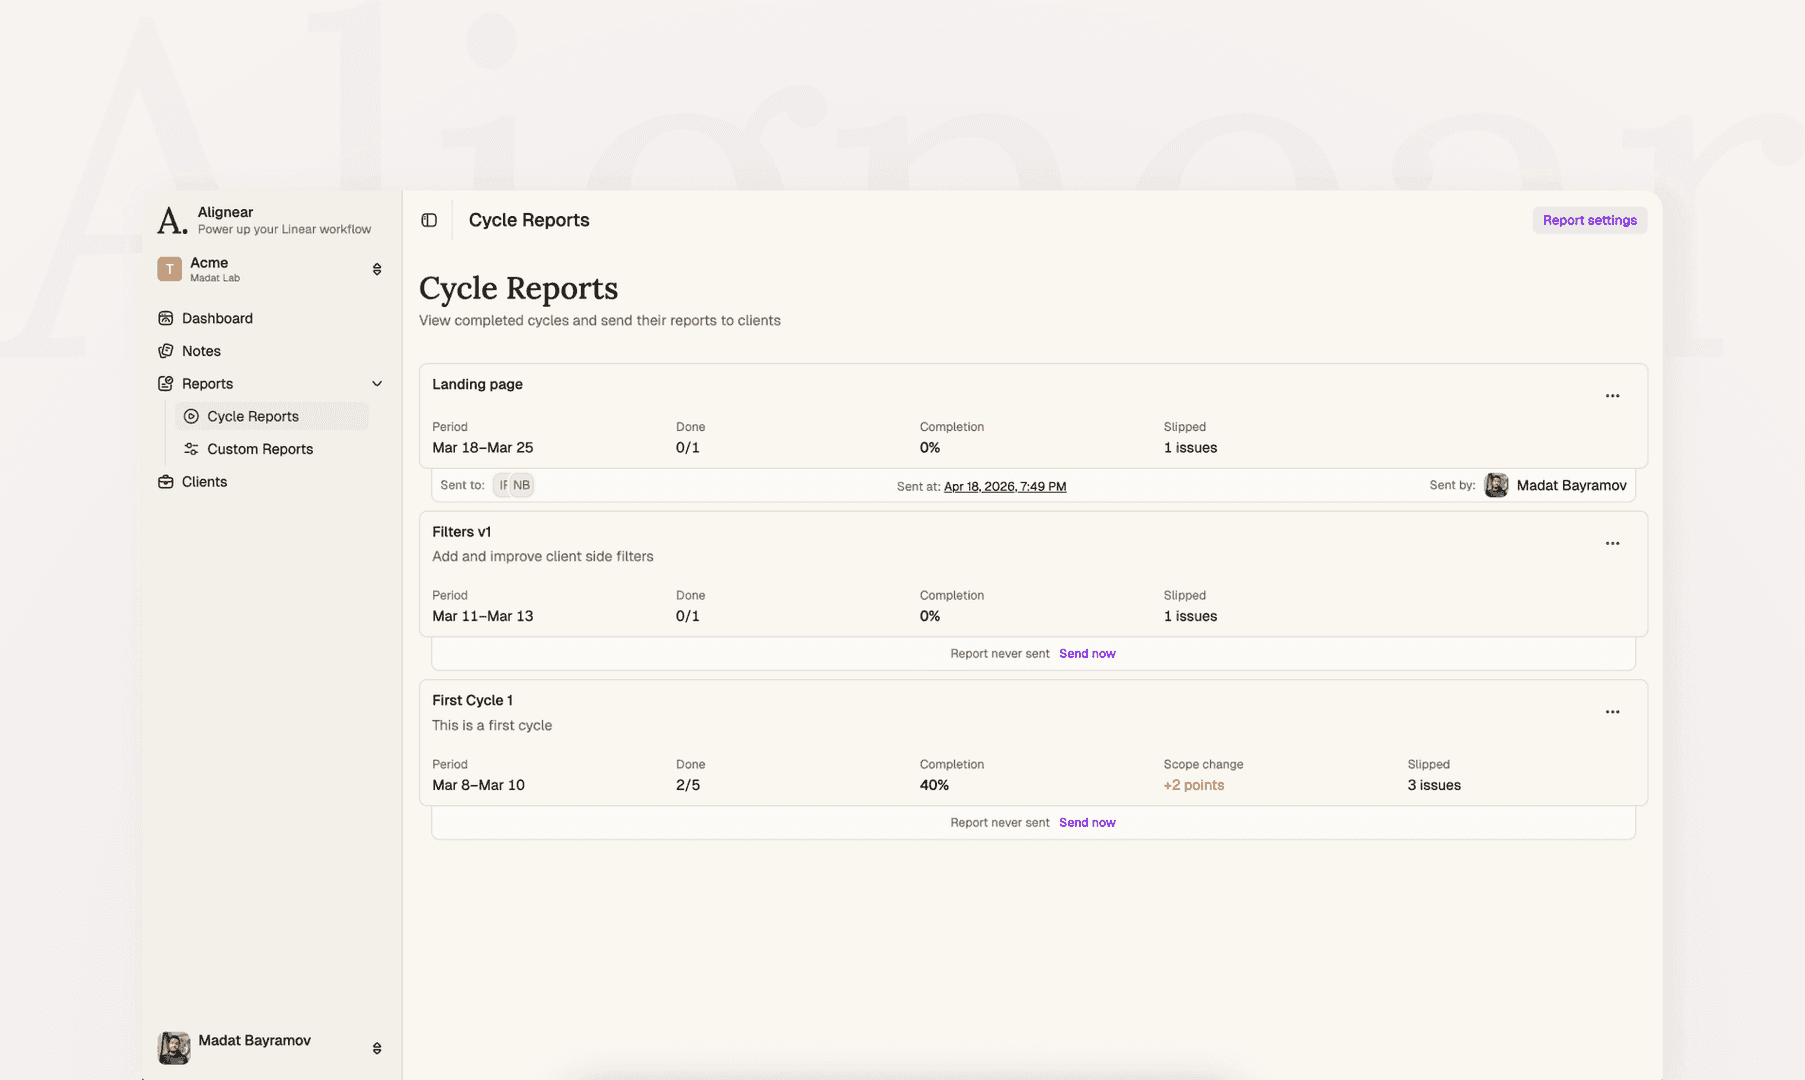Click the Alignear logo
This screenshot has height=1080, width=1805.
tap(172, 220)
